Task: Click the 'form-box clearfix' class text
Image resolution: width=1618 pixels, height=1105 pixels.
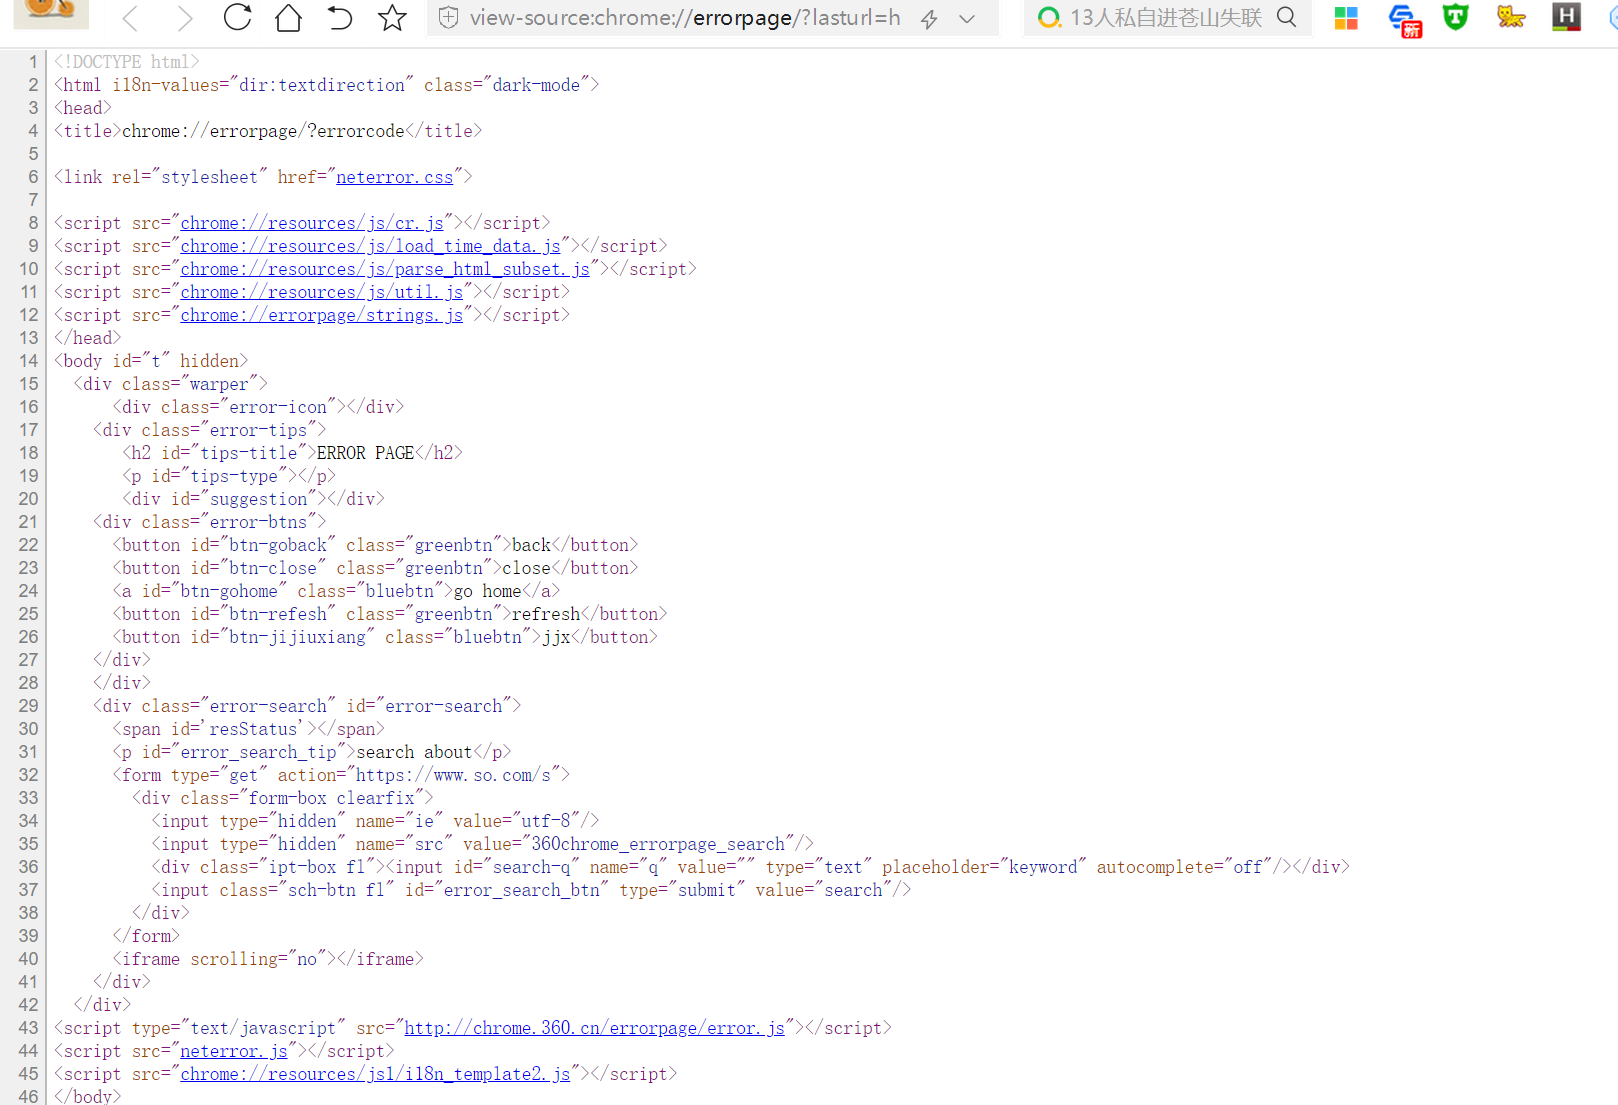Action: [332, 798]
